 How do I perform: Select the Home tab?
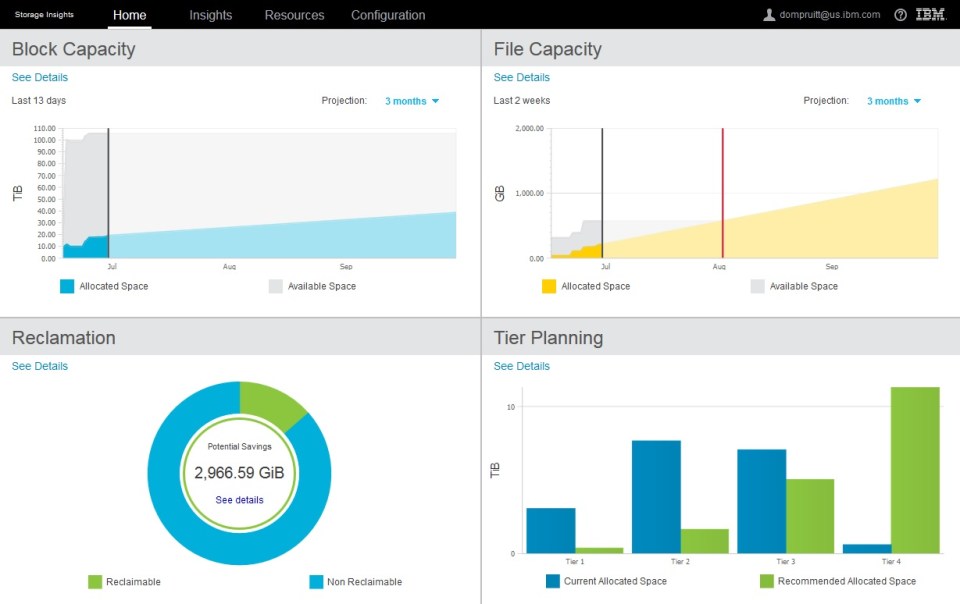coord(130,15)
